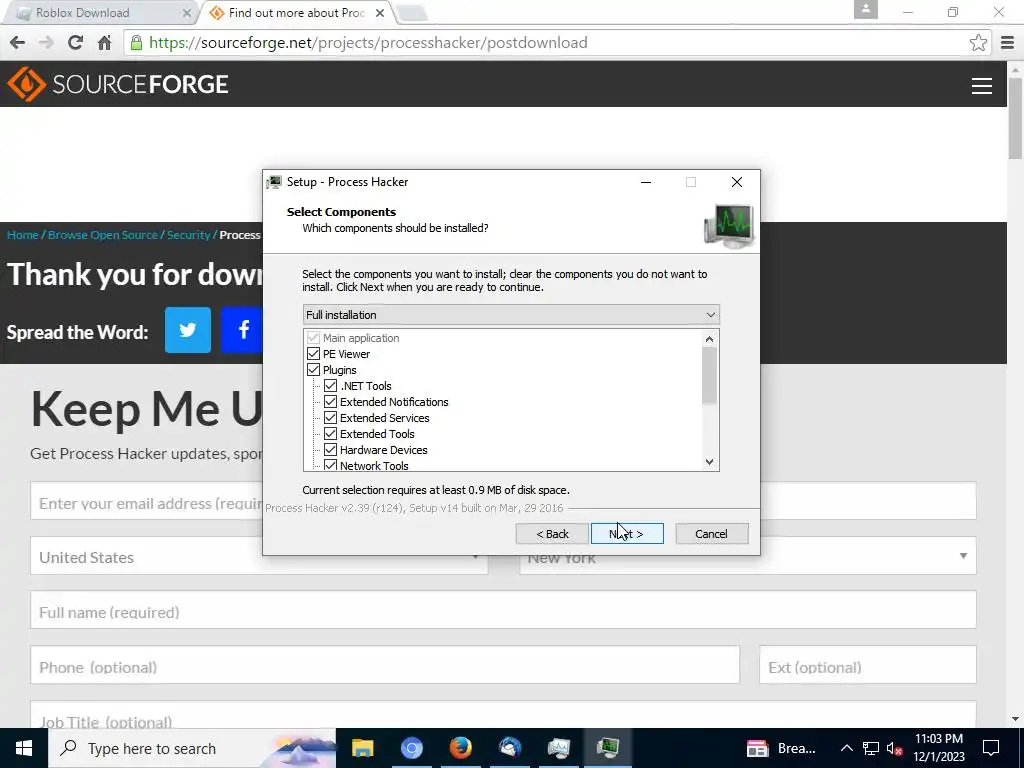
Task: Open the Windows Start menu
Action: pyautogui.click(x=24, y=748)
